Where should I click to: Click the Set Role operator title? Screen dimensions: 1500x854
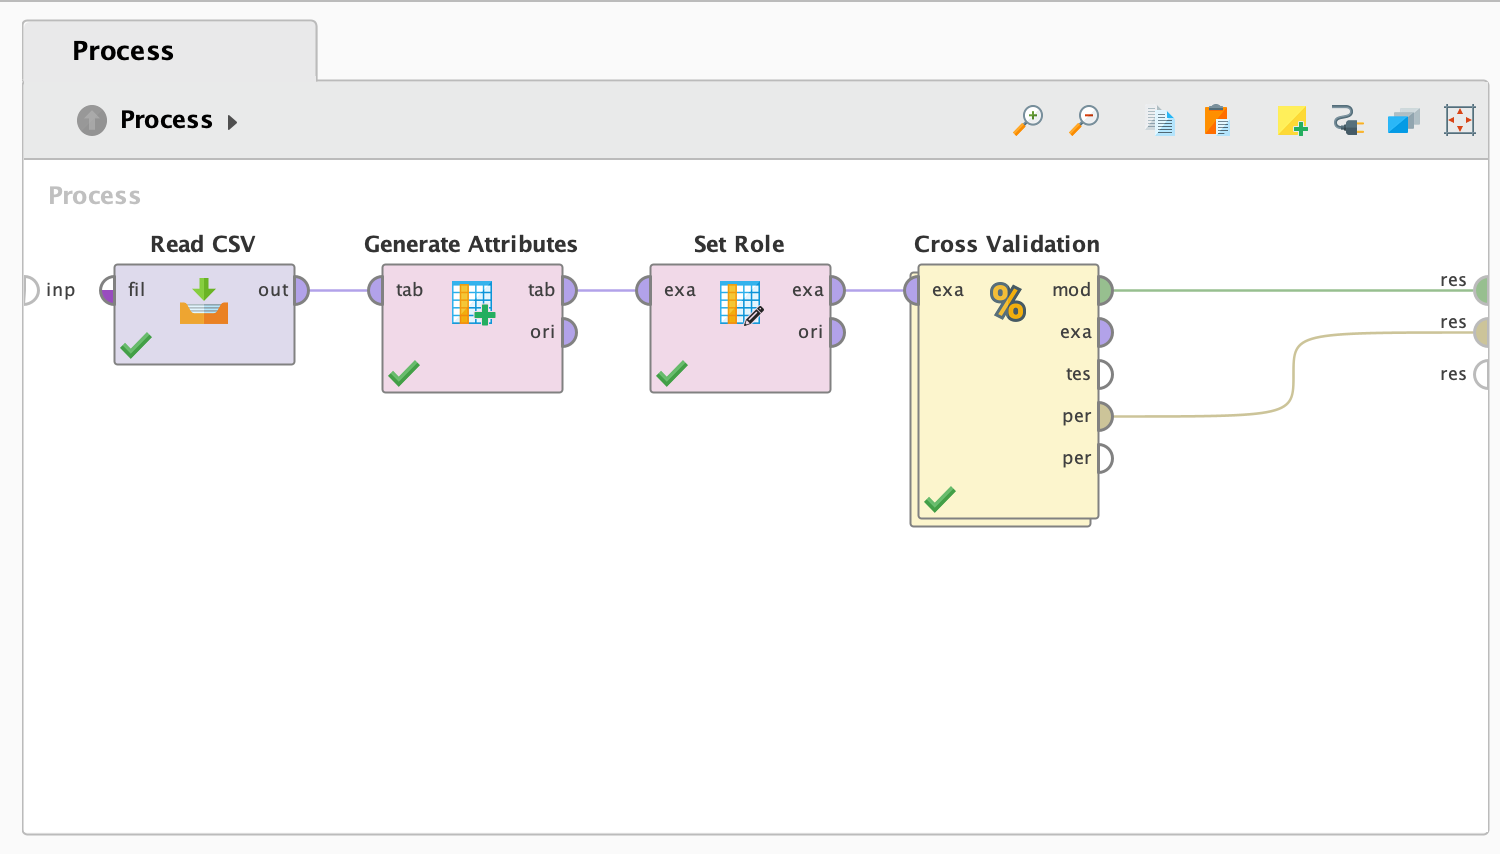[739, 244]
